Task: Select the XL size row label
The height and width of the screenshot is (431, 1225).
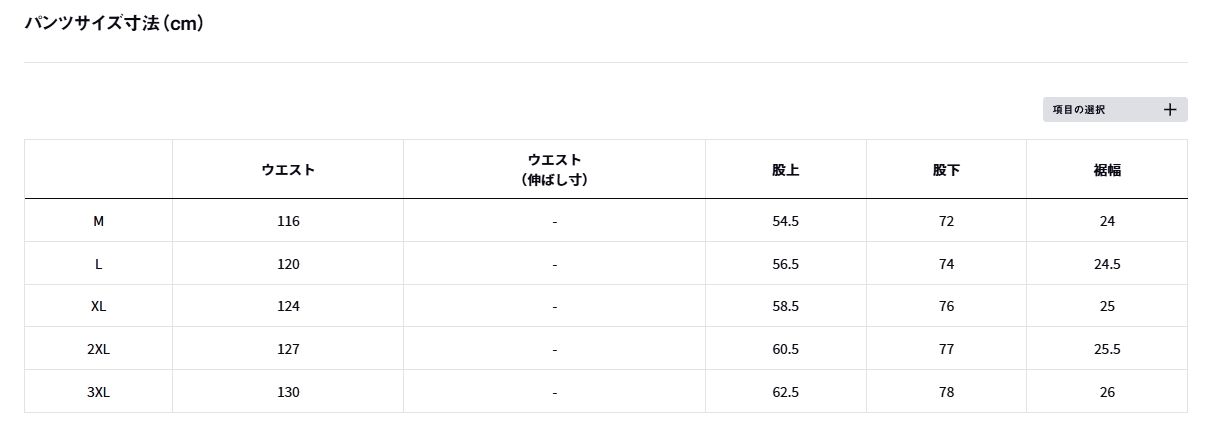Action: tap(98, 306)
